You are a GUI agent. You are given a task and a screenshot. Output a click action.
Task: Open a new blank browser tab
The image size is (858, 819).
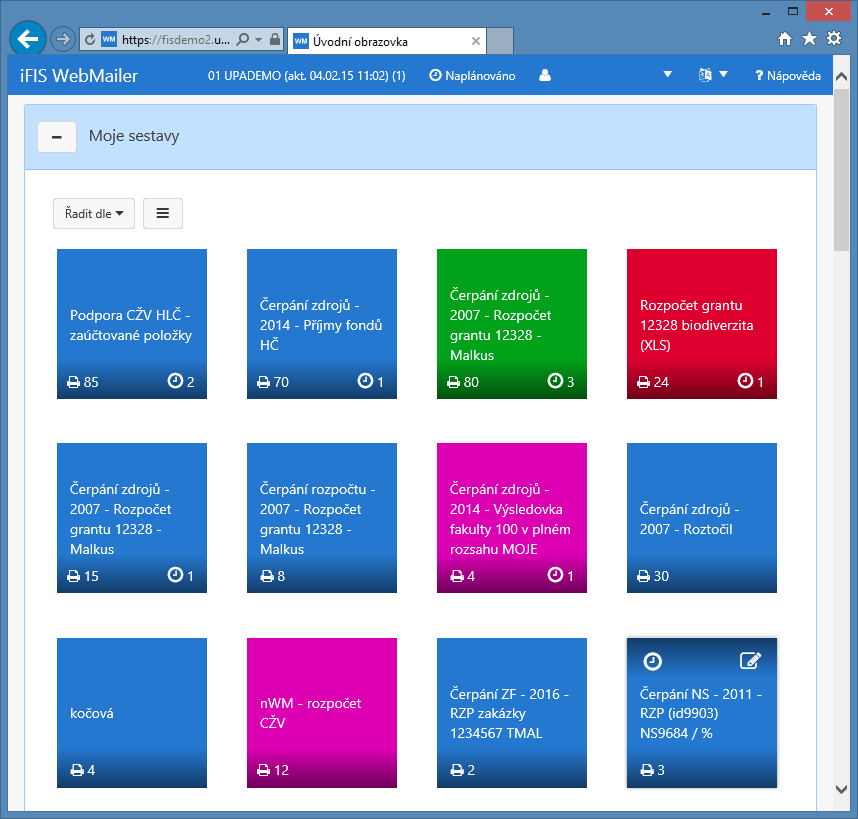click(500, 41)
